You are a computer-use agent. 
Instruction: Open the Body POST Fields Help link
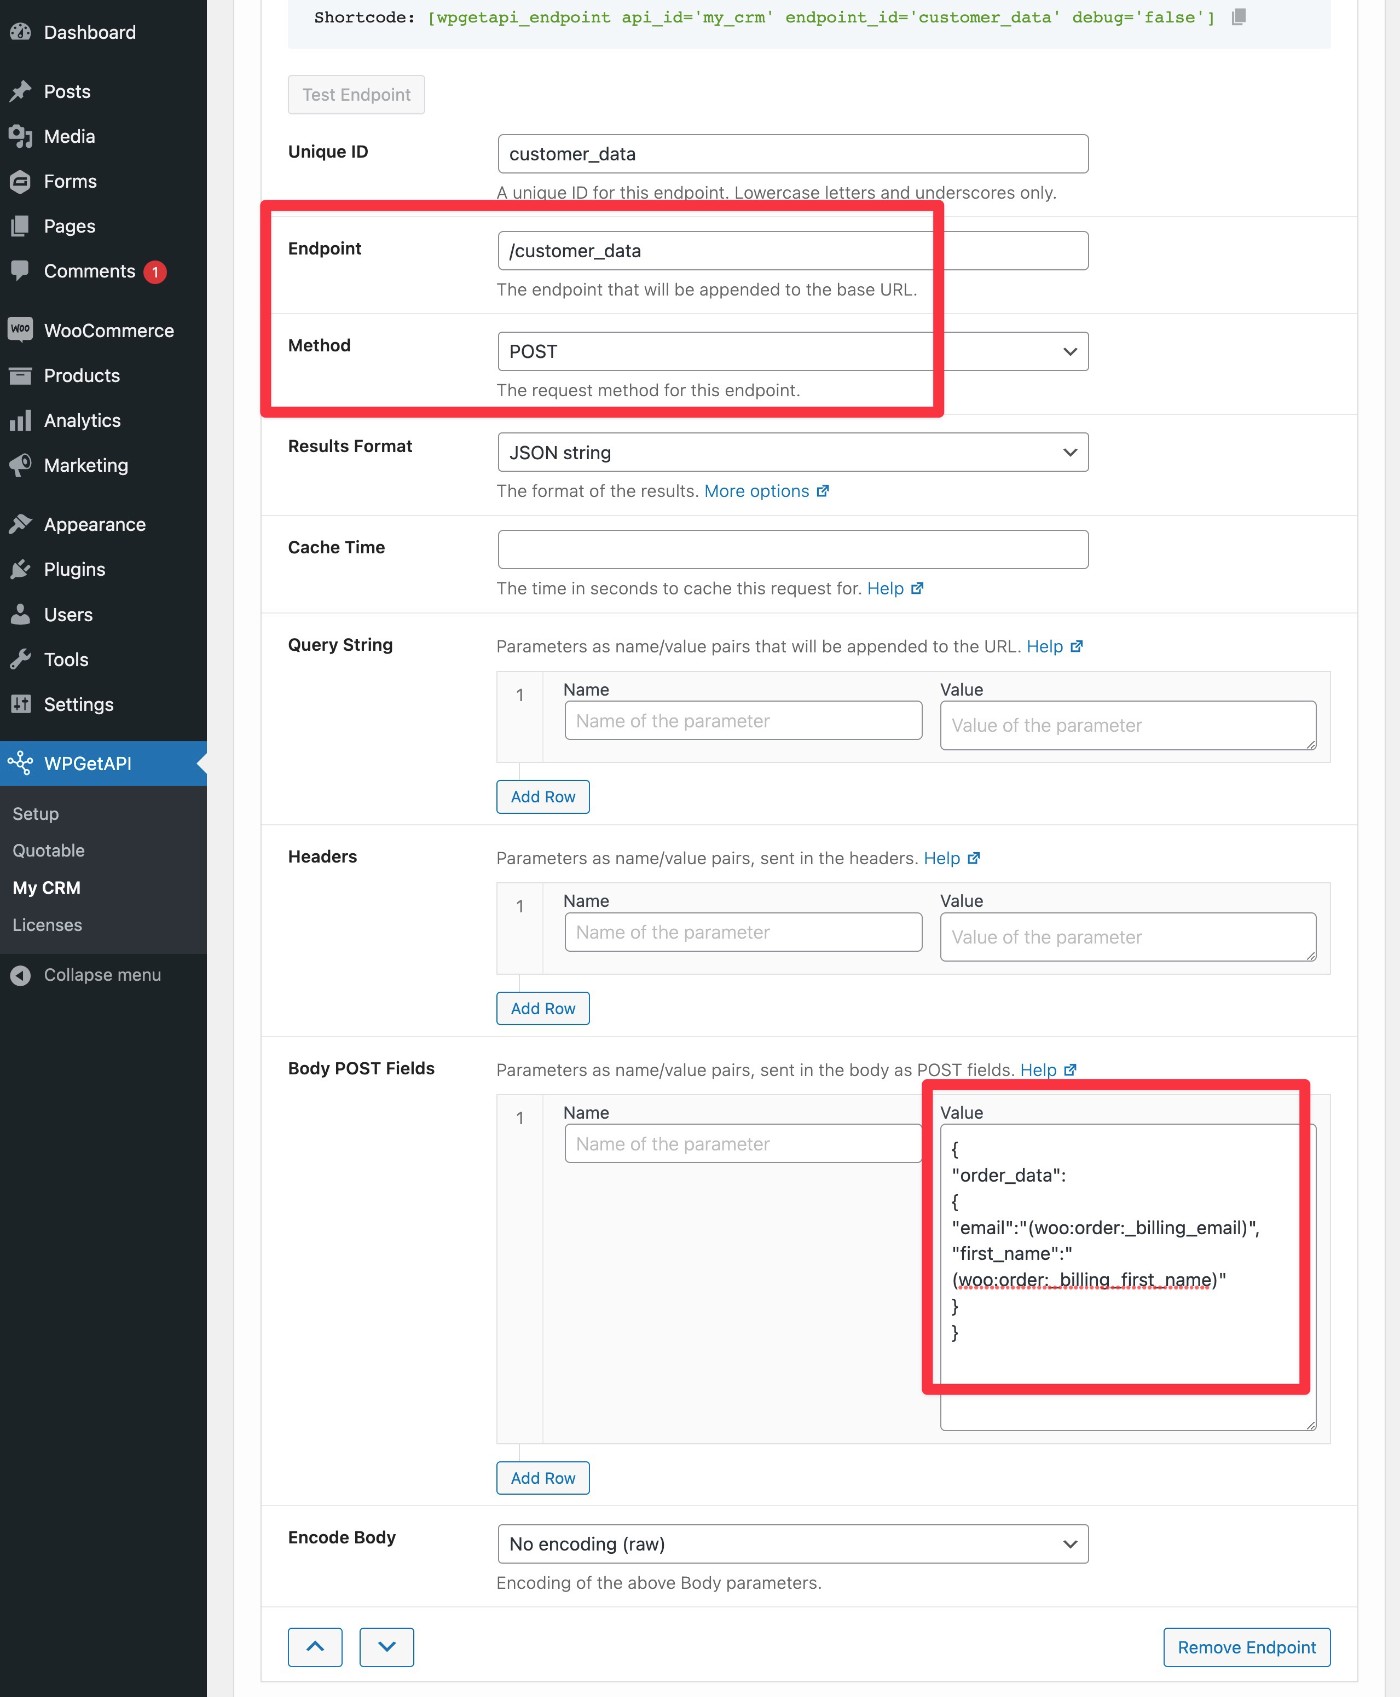[1048, 1070]
